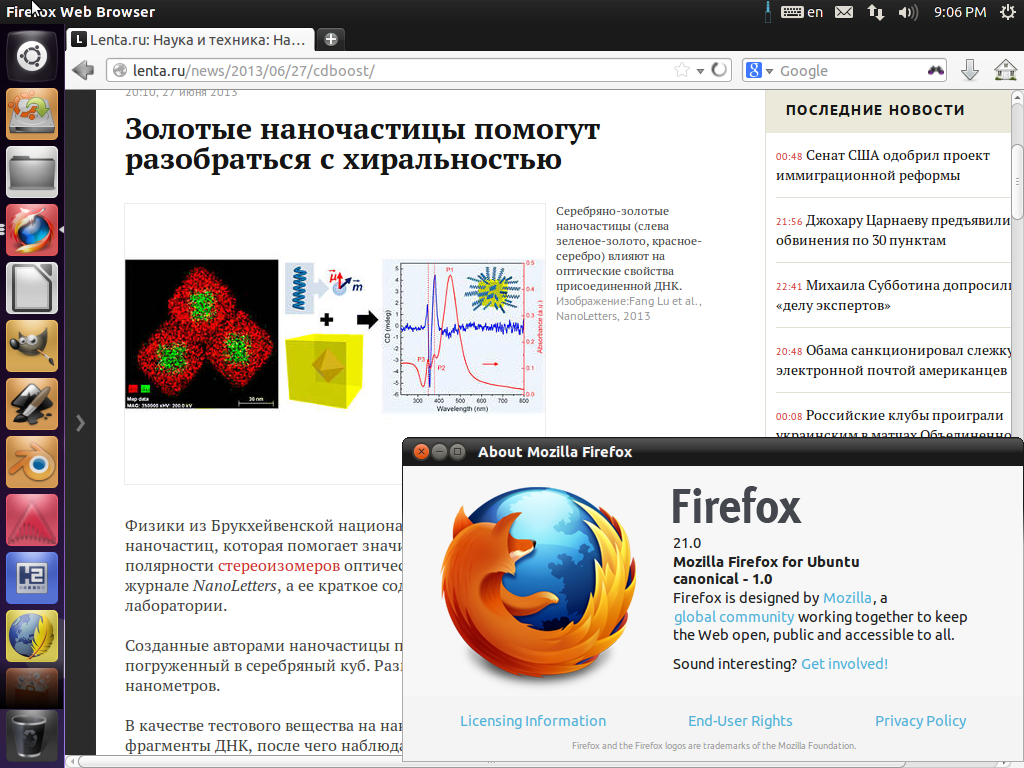The image size is (1024, 768).
Task: Open the Ubuntu Dash home launcher
Action: (32, 56)
